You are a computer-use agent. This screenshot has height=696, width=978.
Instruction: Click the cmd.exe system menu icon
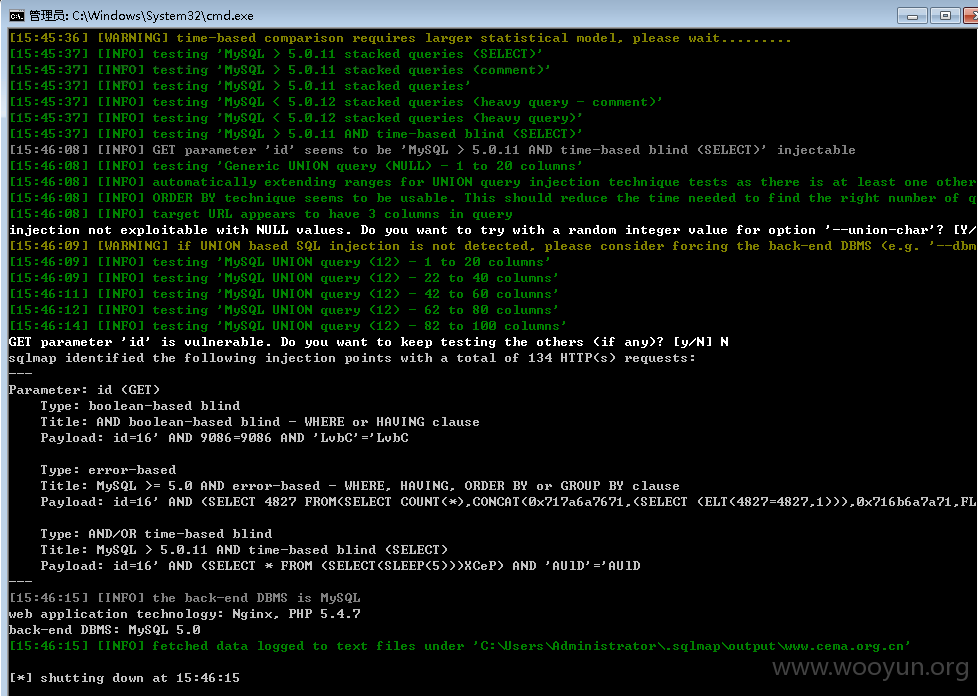pos(17,16)
